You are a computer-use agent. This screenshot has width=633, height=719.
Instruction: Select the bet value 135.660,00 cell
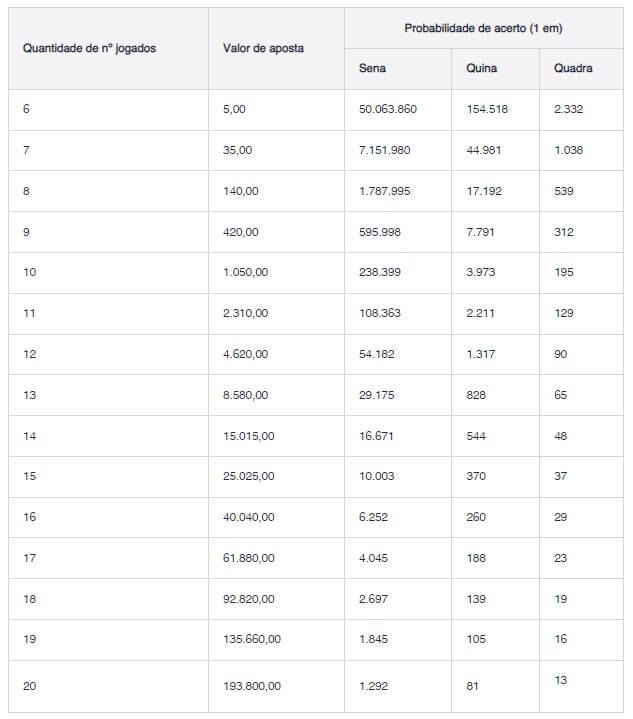[252, 639]
